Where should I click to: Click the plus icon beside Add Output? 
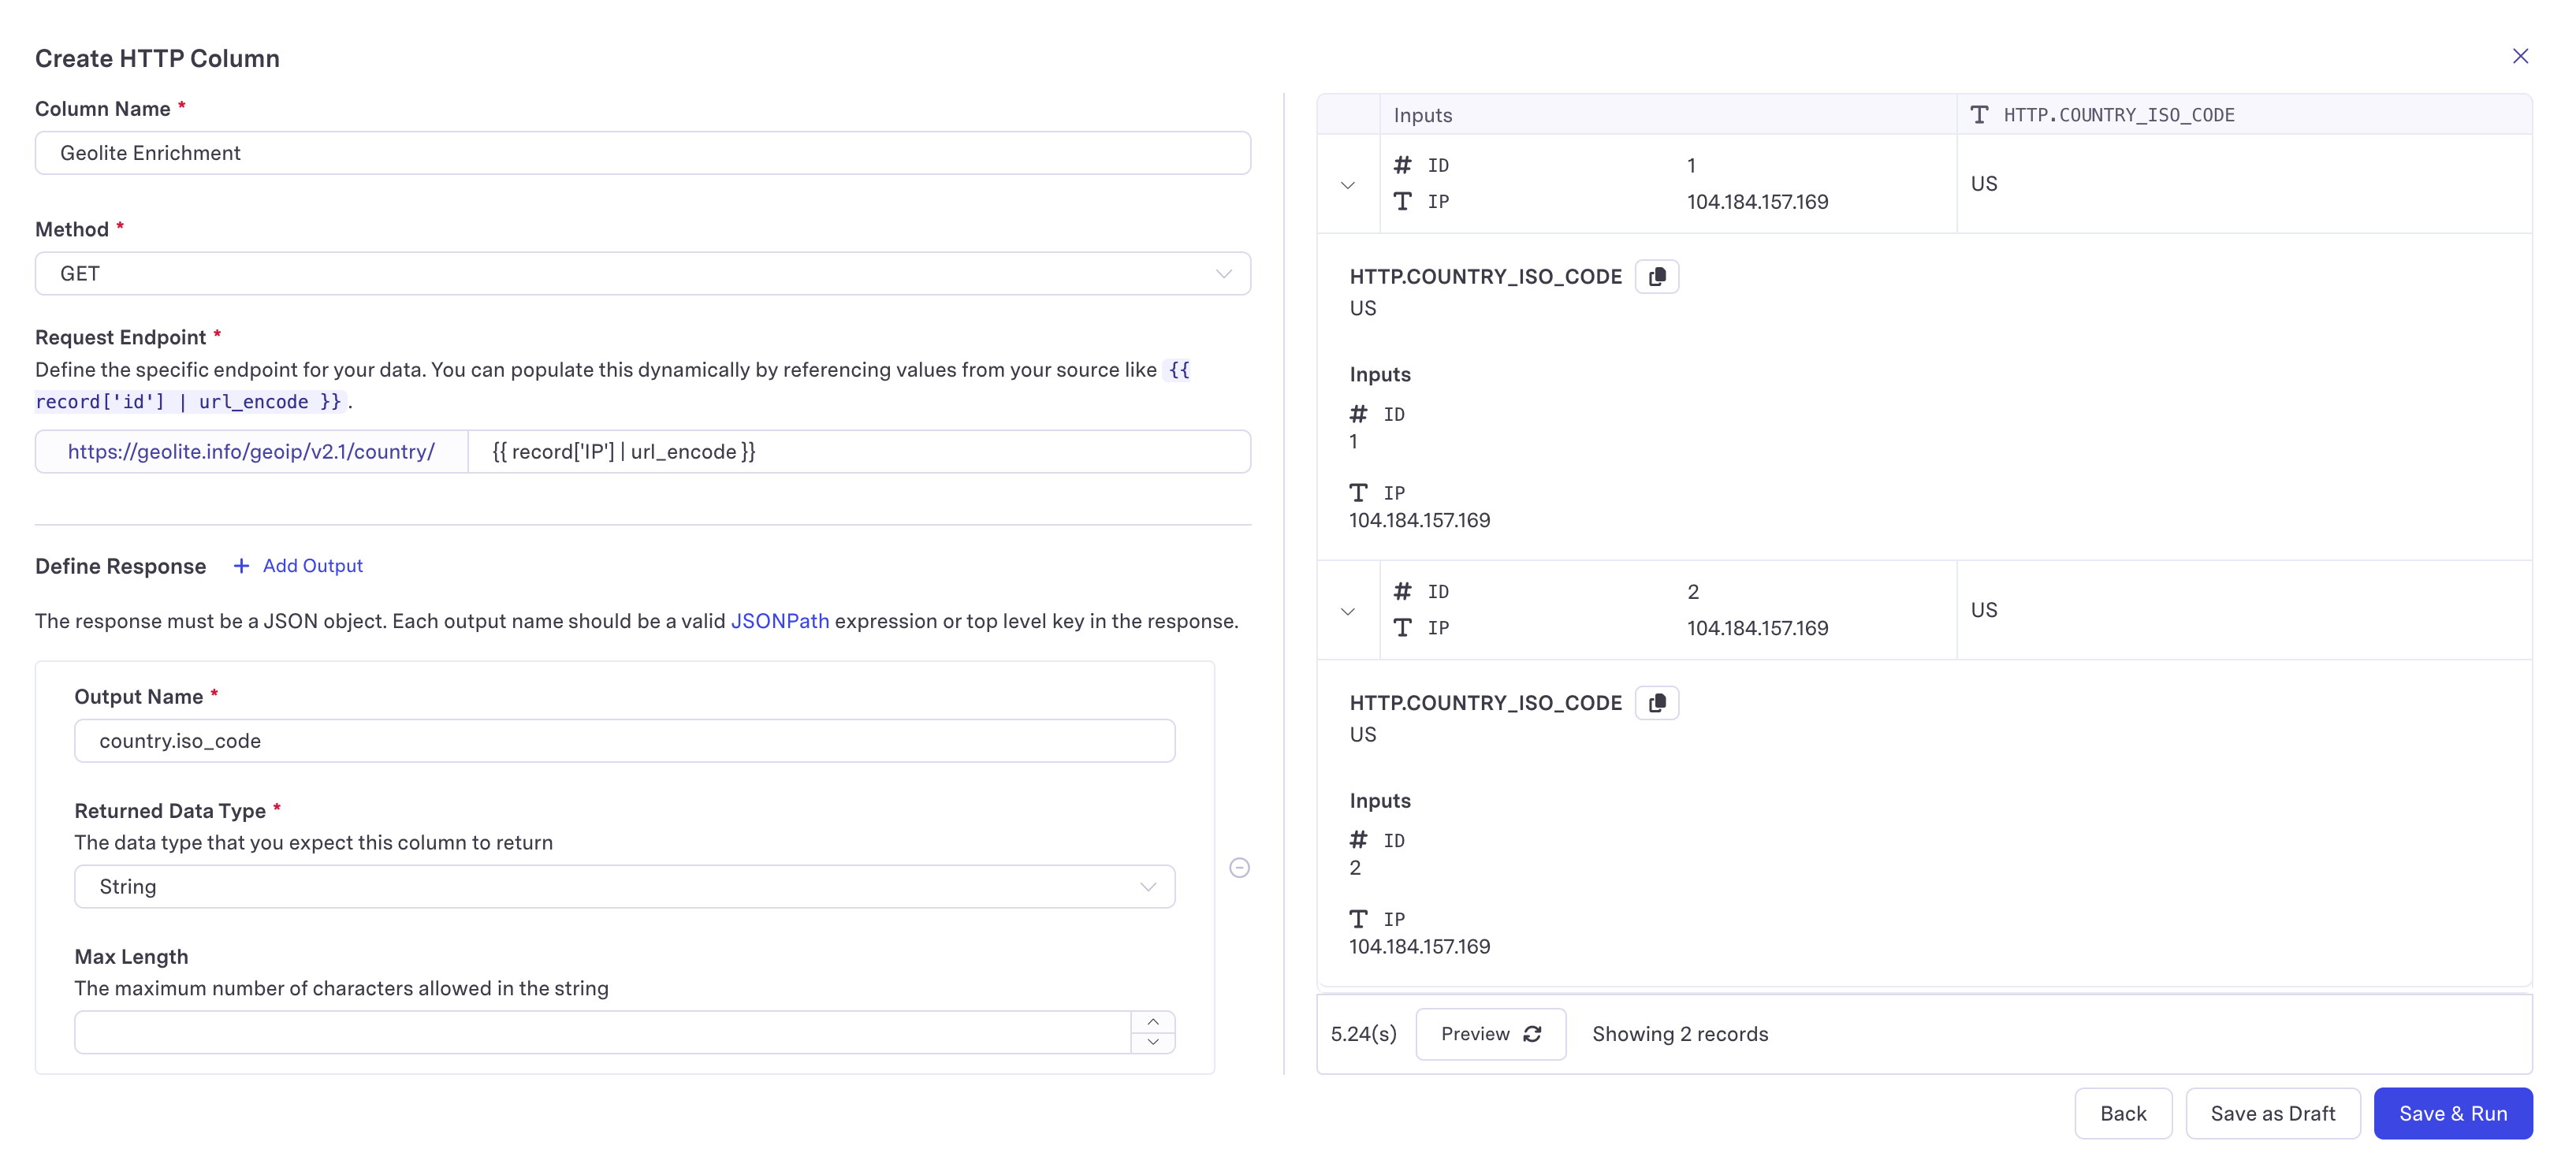(241, 565)
